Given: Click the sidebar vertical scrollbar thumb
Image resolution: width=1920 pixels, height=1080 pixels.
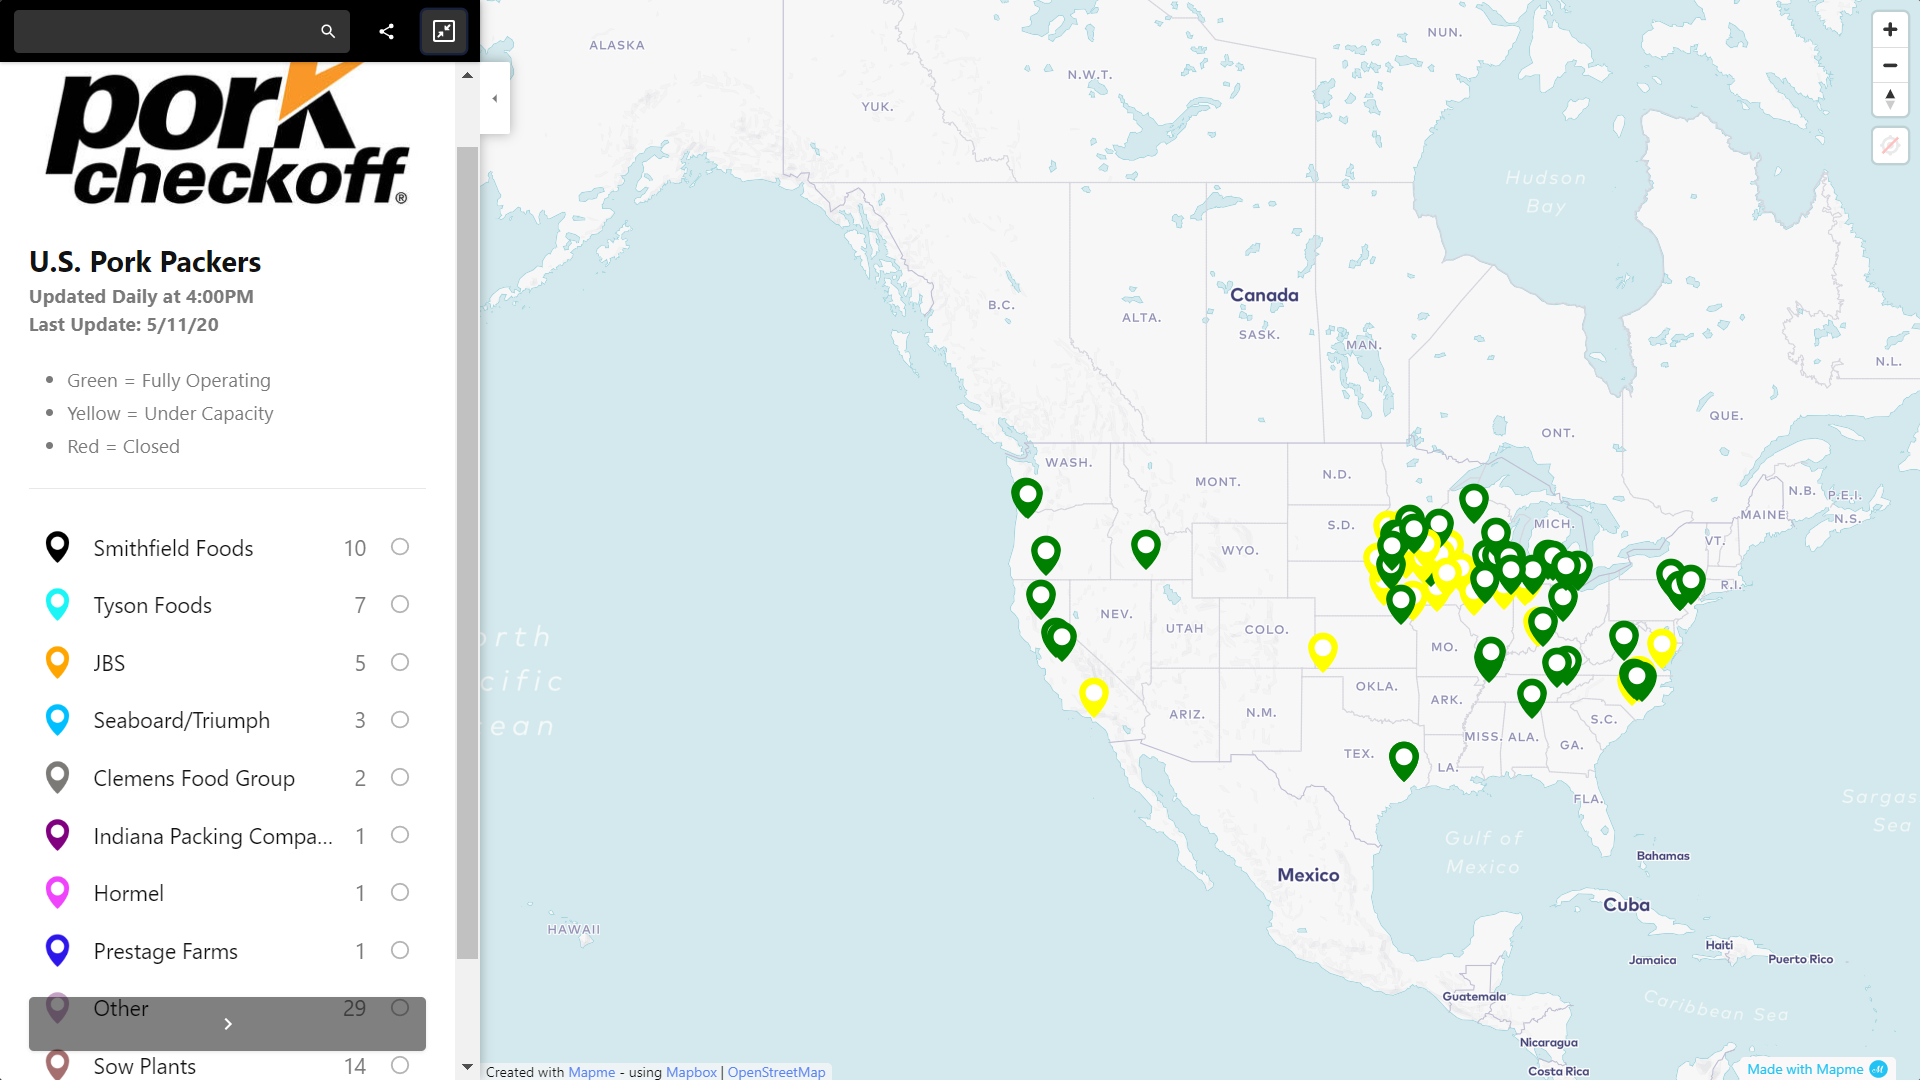Looking at the screenshot, I should pos(467,553).
